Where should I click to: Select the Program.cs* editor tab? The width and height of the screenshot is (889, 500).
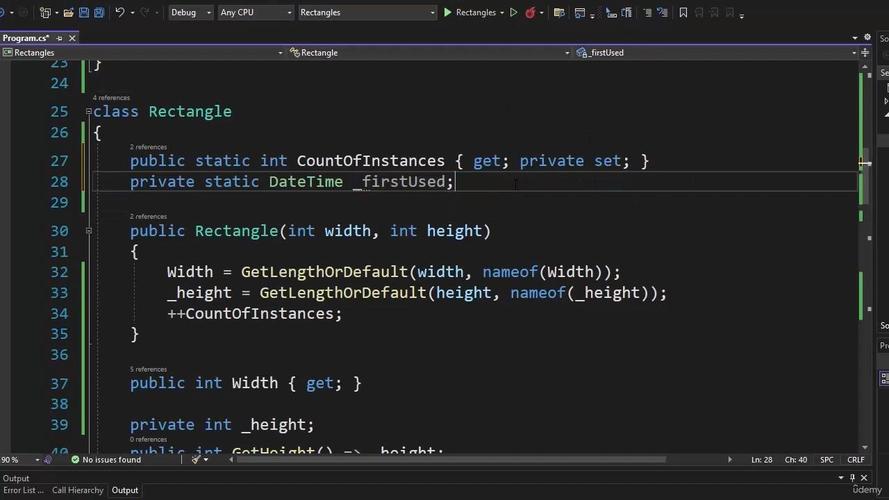26,38
